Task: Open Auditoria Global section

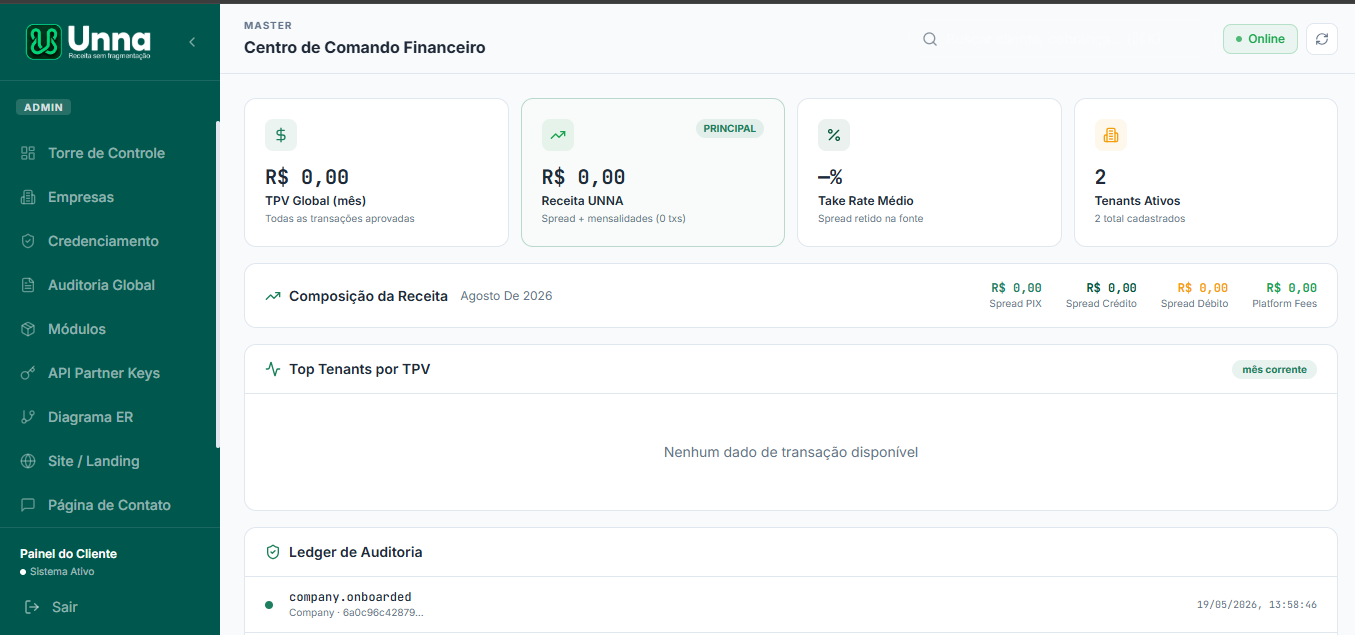Action: (108, 285)
